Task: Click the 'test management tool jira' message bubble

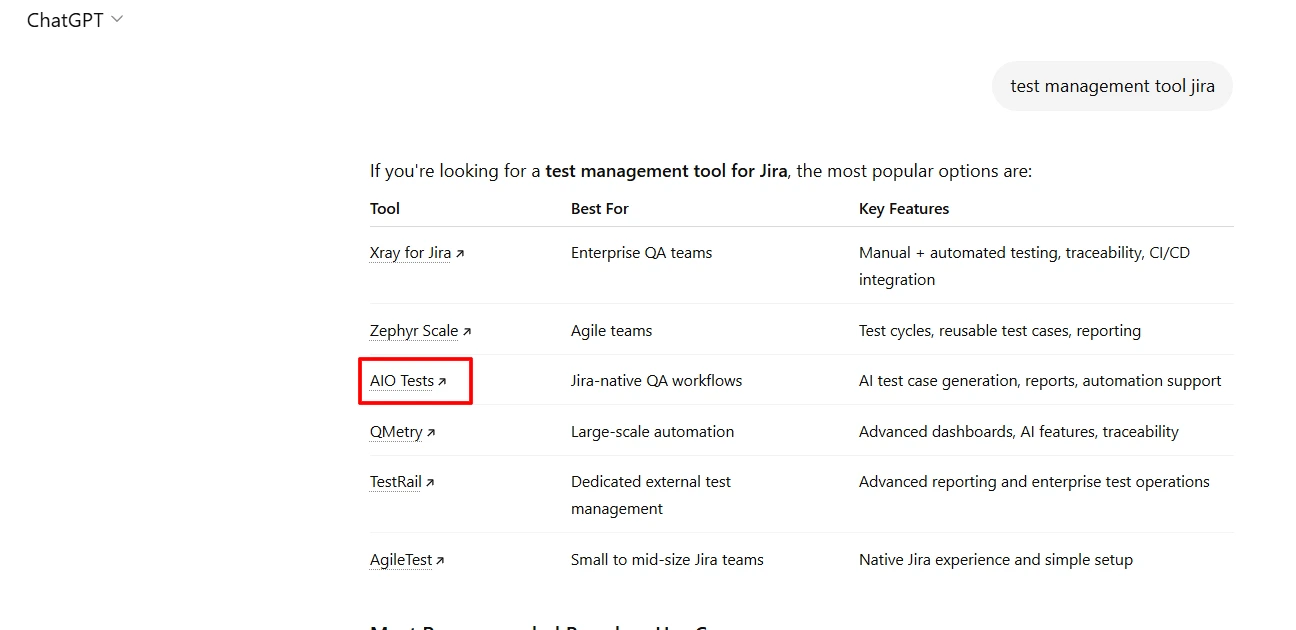Action: click(x=1112, y=86)
